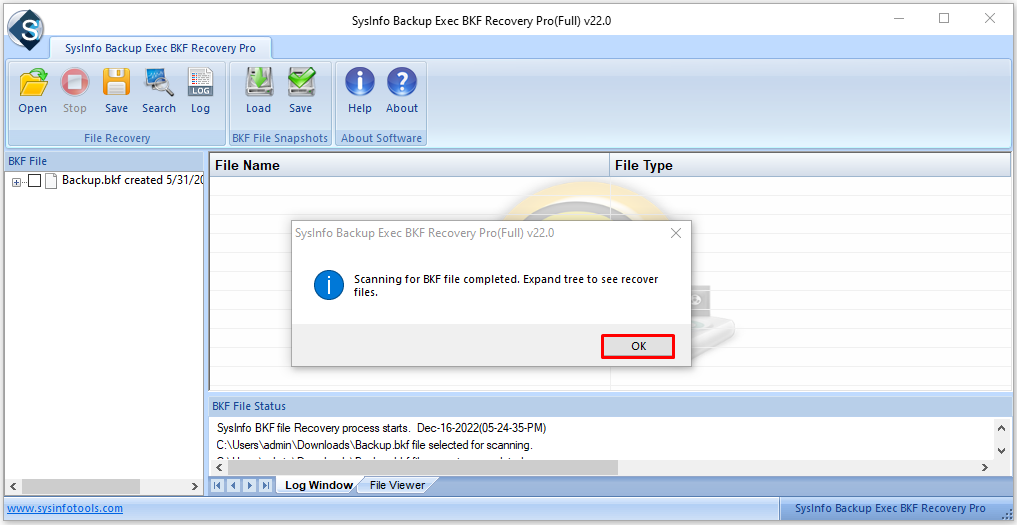Viewport: 1017px width, 525px height.
Task: Click the File Type column header
Action: click(x=809, y=165)
